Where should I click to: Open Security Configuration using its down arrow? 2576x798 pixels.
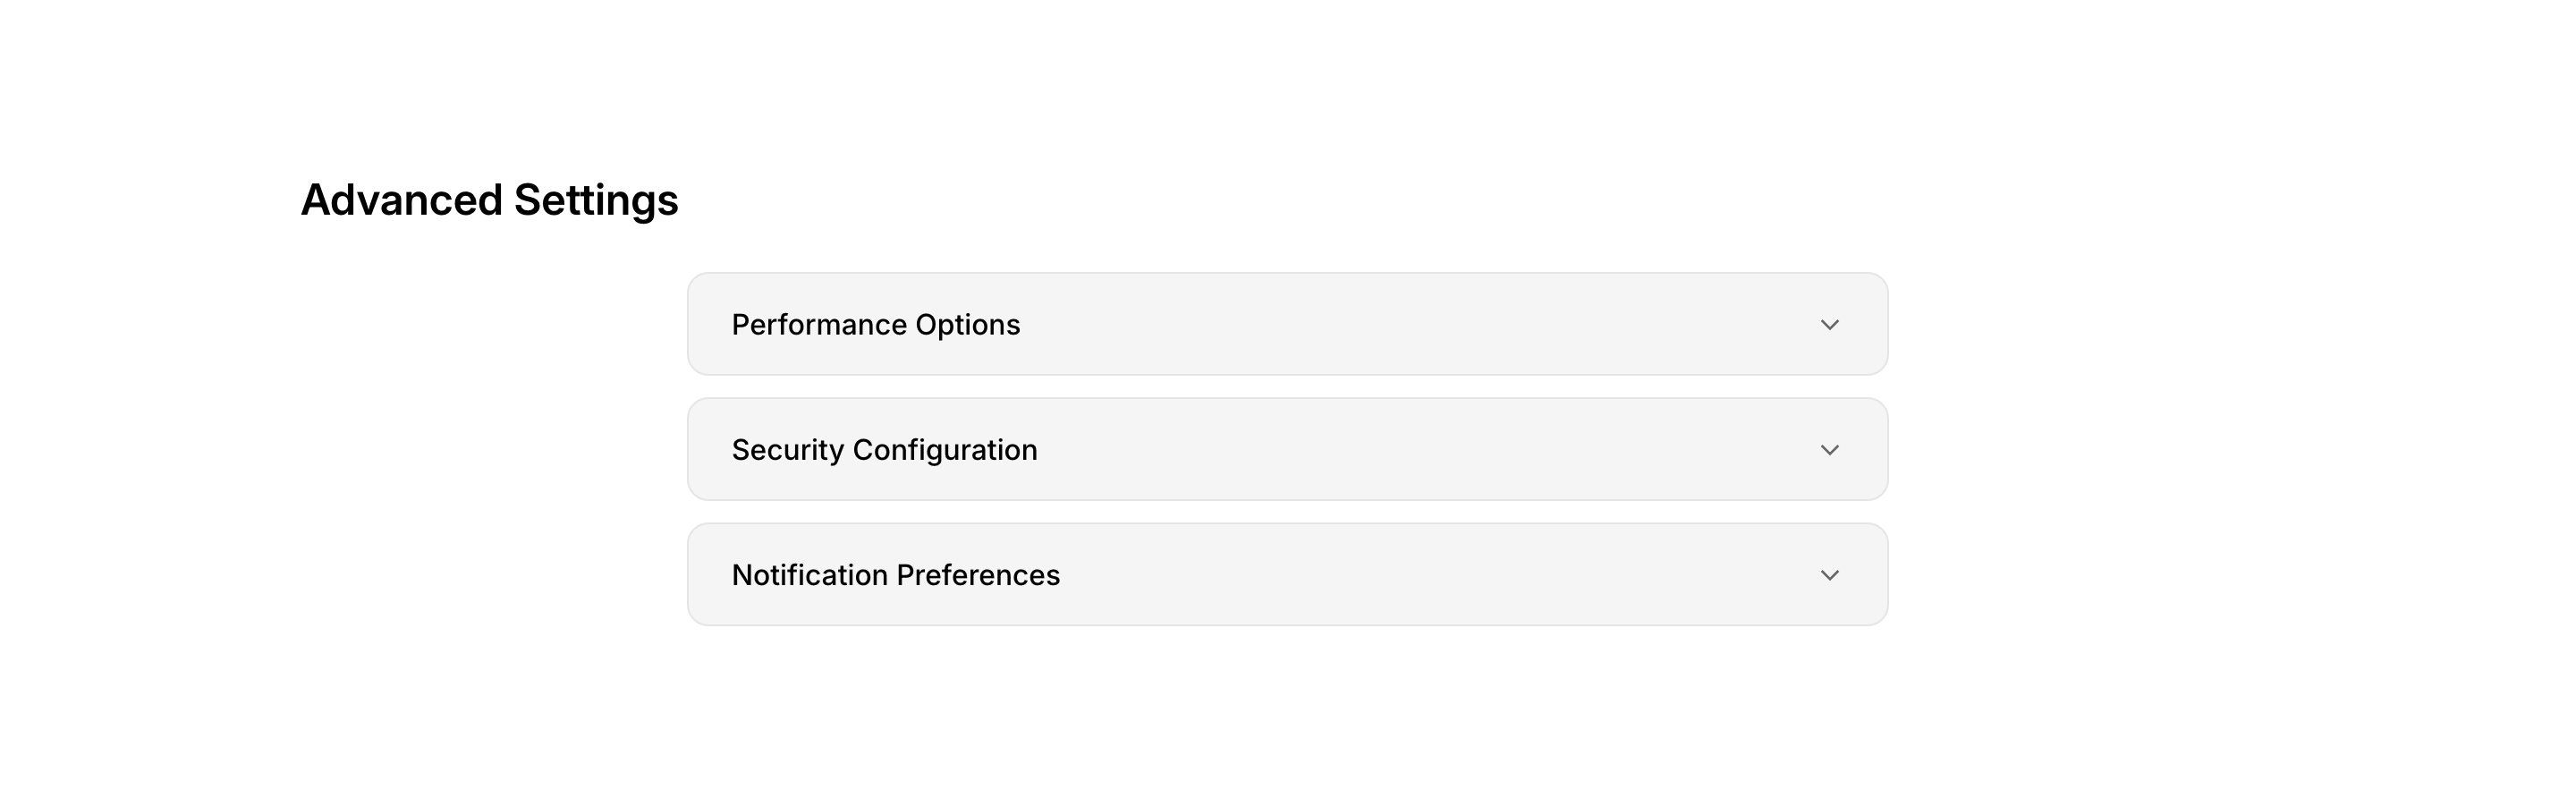pyautogui.click(x=1829, y=450)
